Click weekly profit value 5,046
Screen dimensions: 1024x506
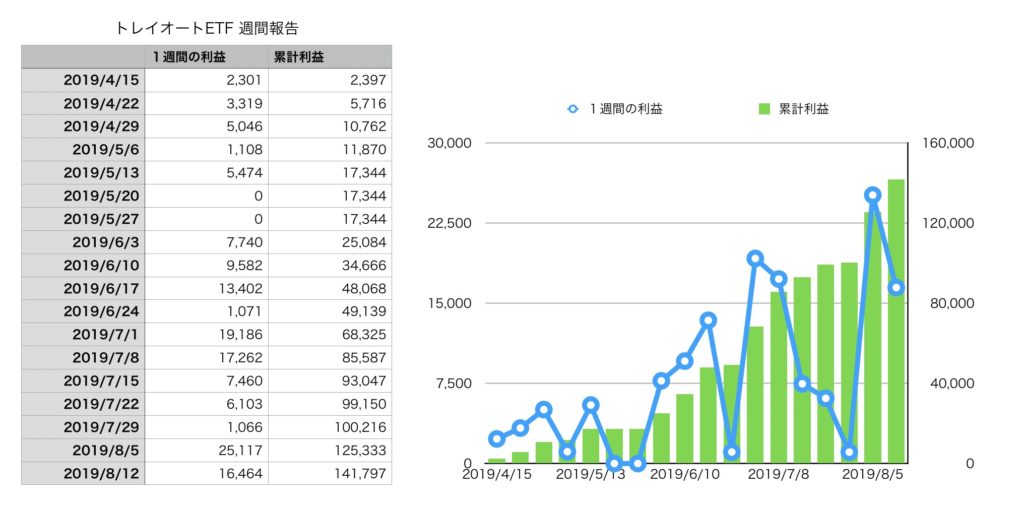pyautogui.click(x=247, y=127)
